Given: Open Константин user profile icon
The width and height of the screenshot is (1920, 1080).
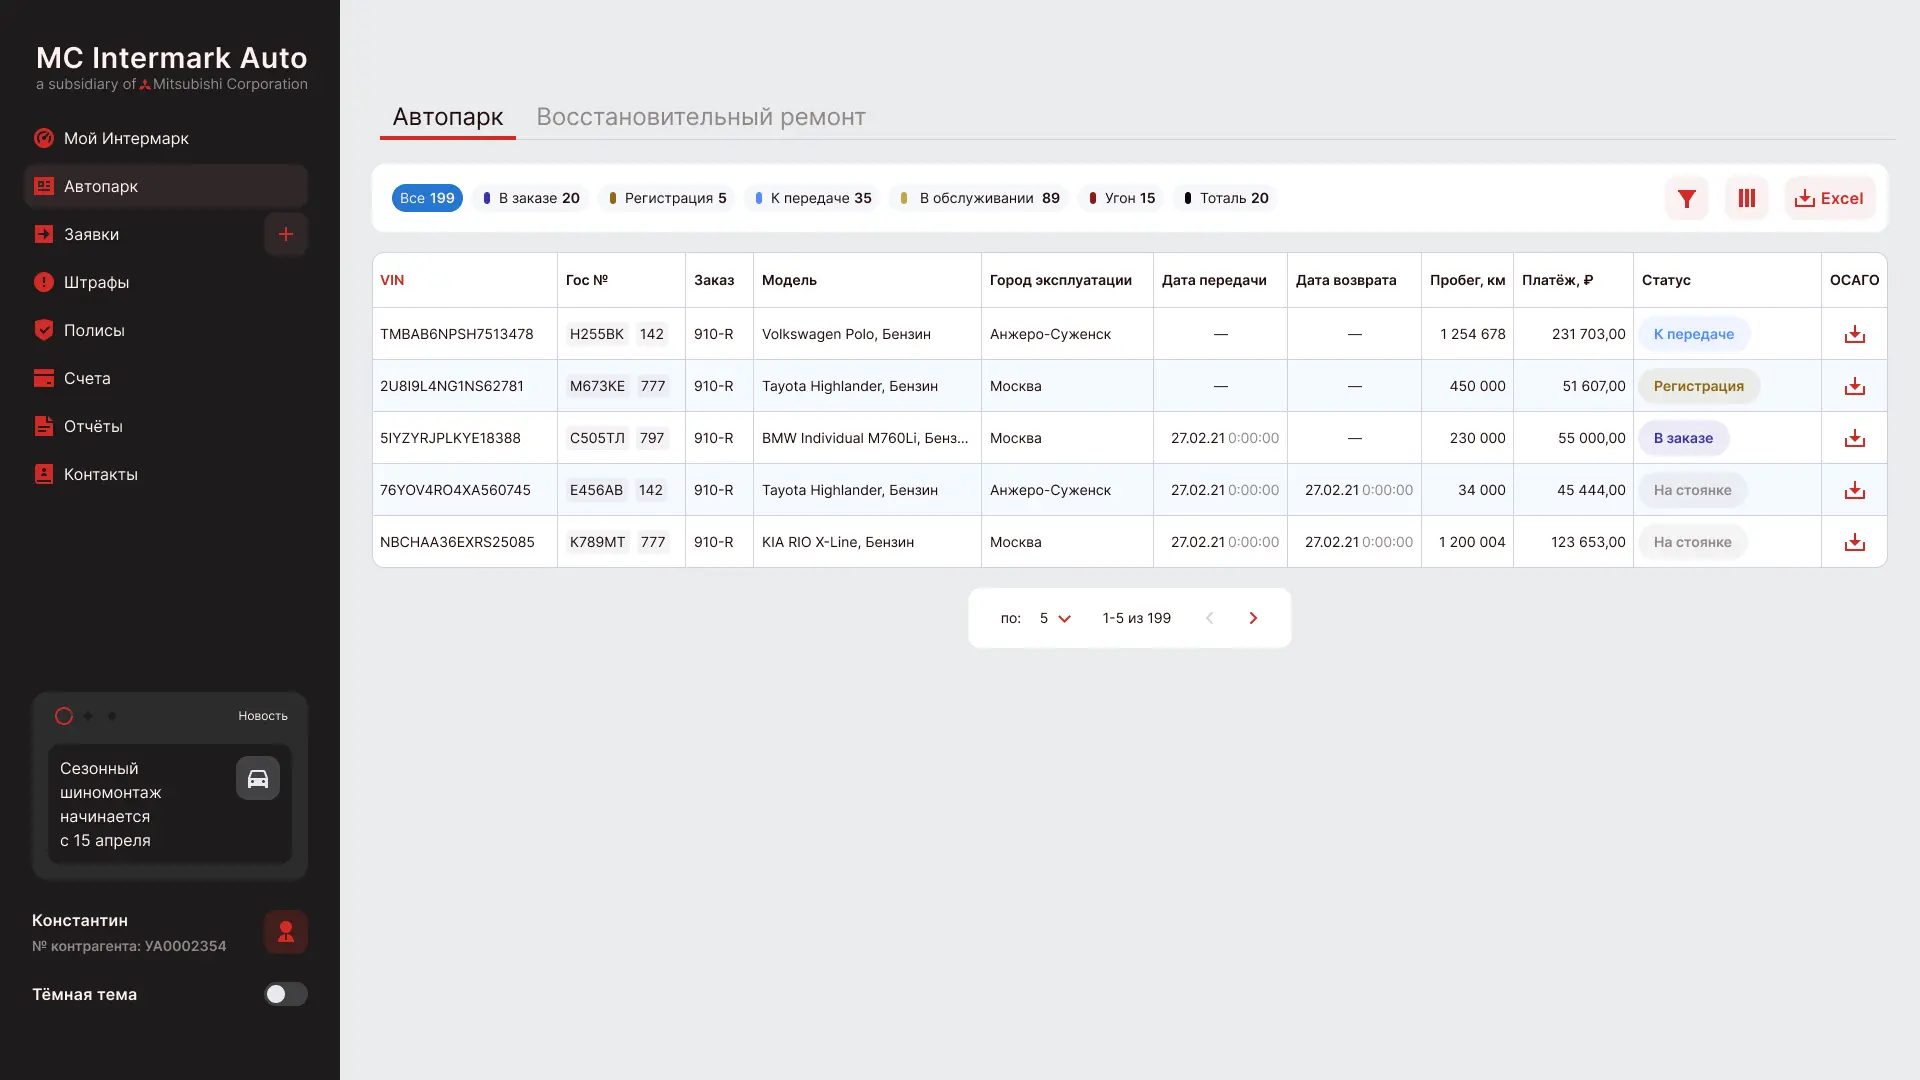Looking at the screenshot, I should pos(286,932).
